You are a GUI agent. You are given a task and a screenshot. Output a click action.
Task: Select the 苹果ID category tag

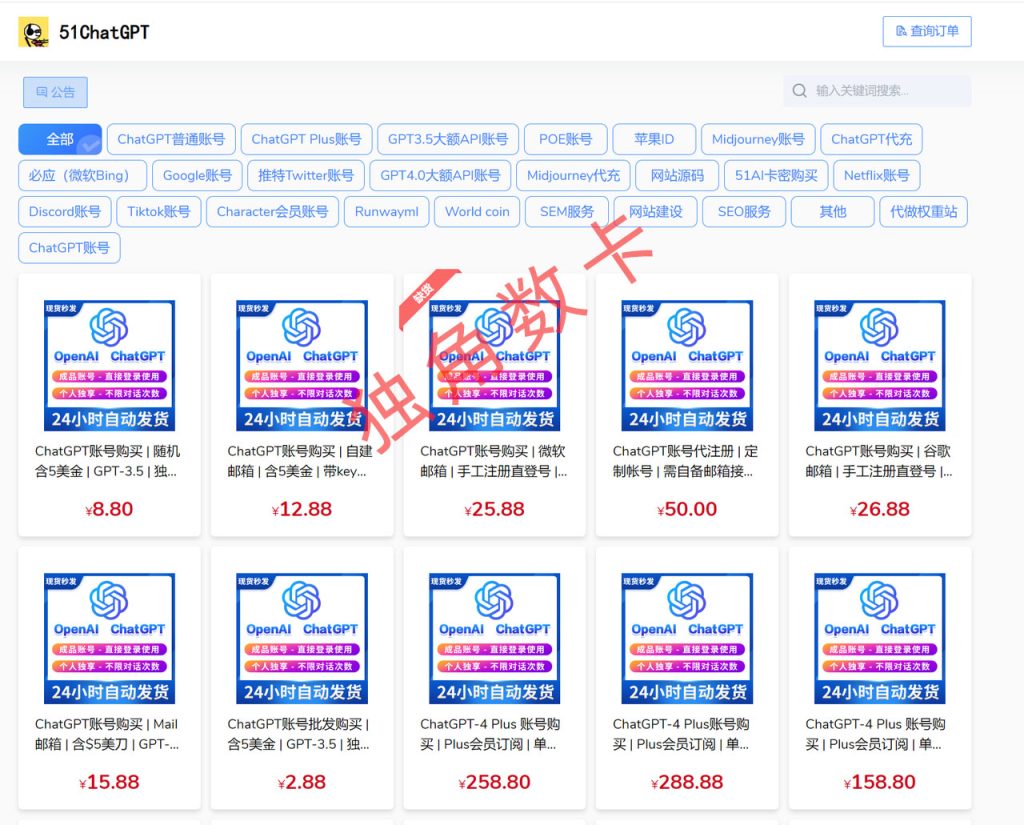pyautogui.click(x=653, y=139)
